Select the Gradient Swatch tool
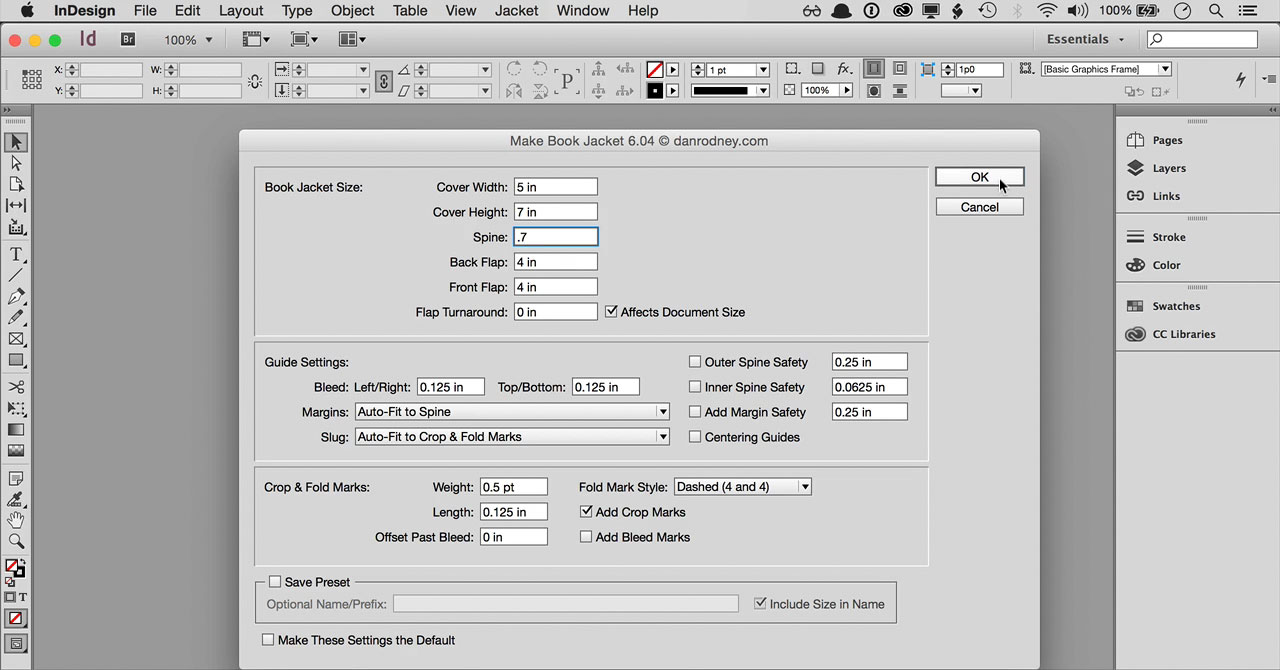 pyautogui.click(x=16, y=430)
